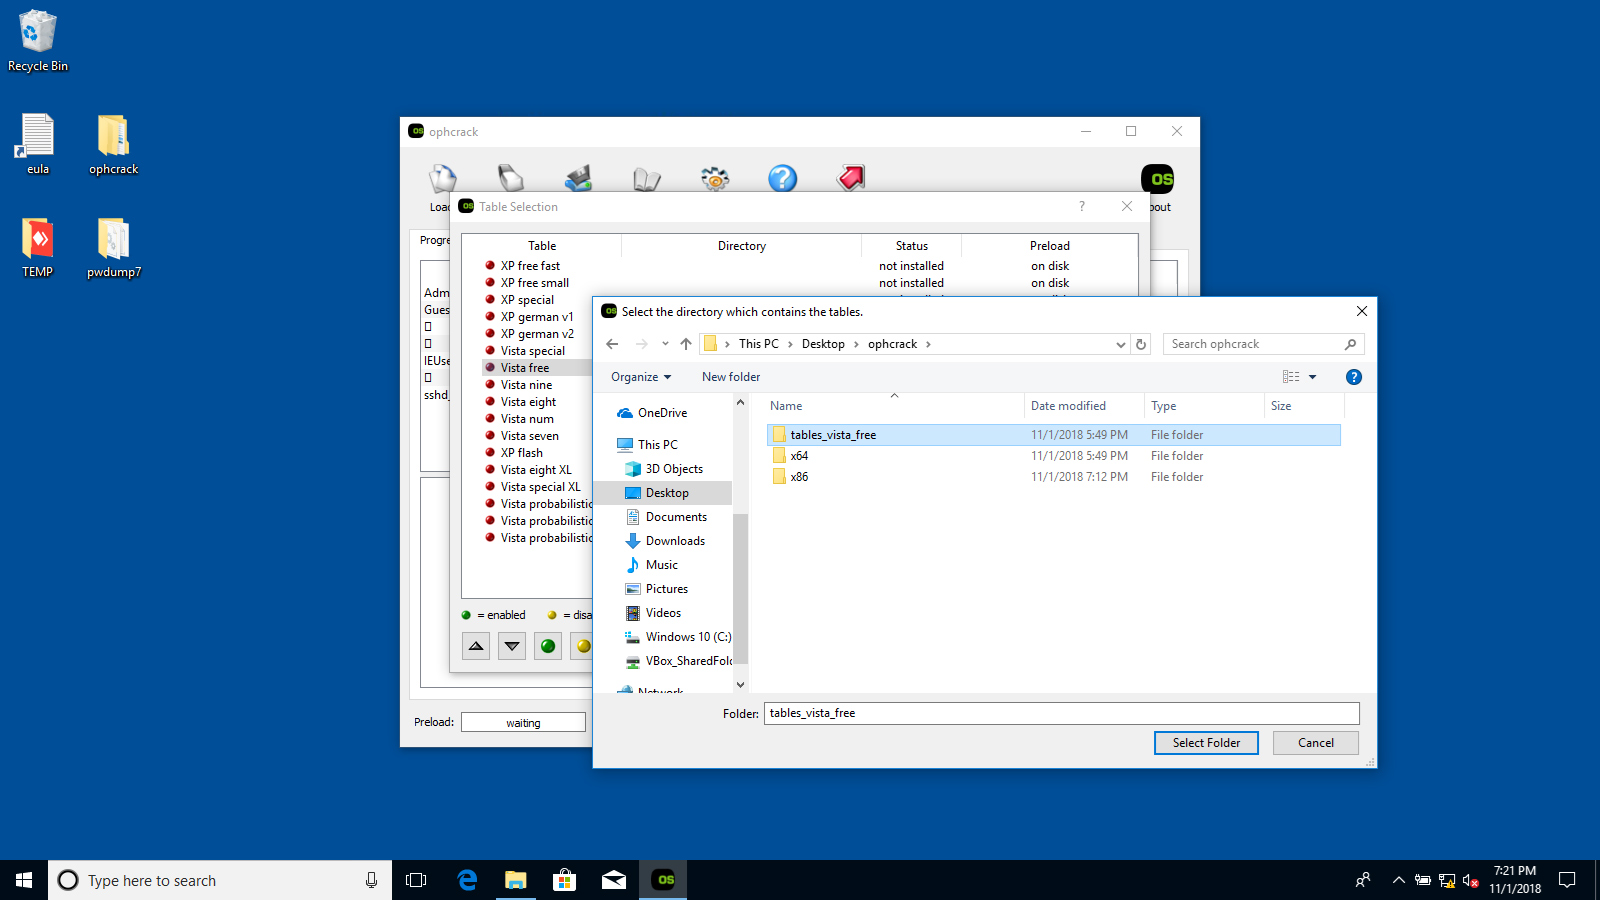The width and height of the screenshot is (1600, 900).
Task: Open the Tables book icon in ophcrack toolbar
Action: pos(647,179)
